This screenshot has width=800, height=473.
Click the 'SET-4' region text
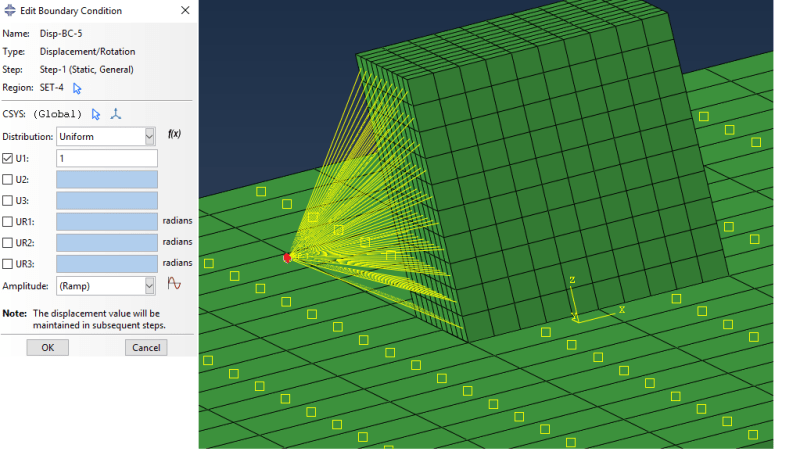tap(52, 87)
